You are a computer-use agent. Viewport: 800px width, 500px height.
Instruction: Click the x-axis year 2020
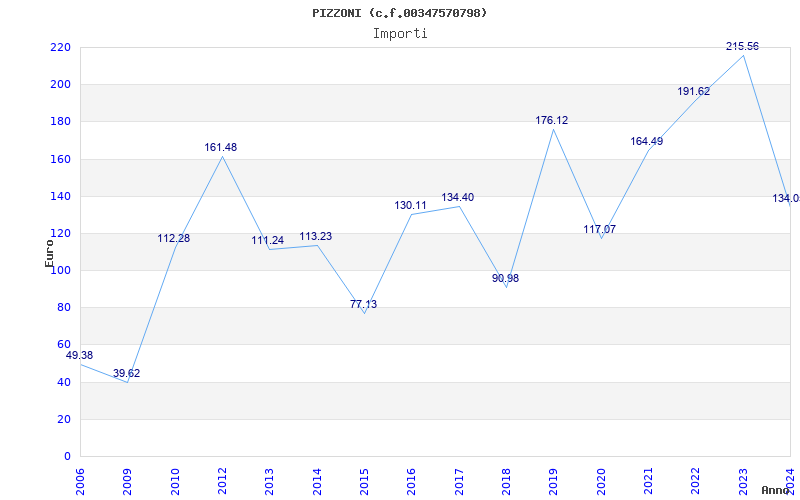click(601, 481)
